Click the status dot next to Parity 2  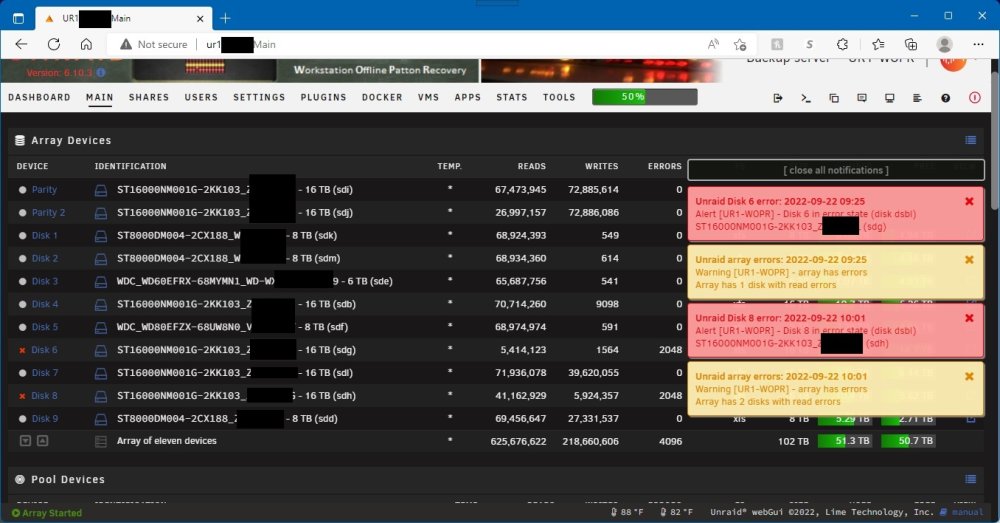pyautogui.click(x=22, y=213)
